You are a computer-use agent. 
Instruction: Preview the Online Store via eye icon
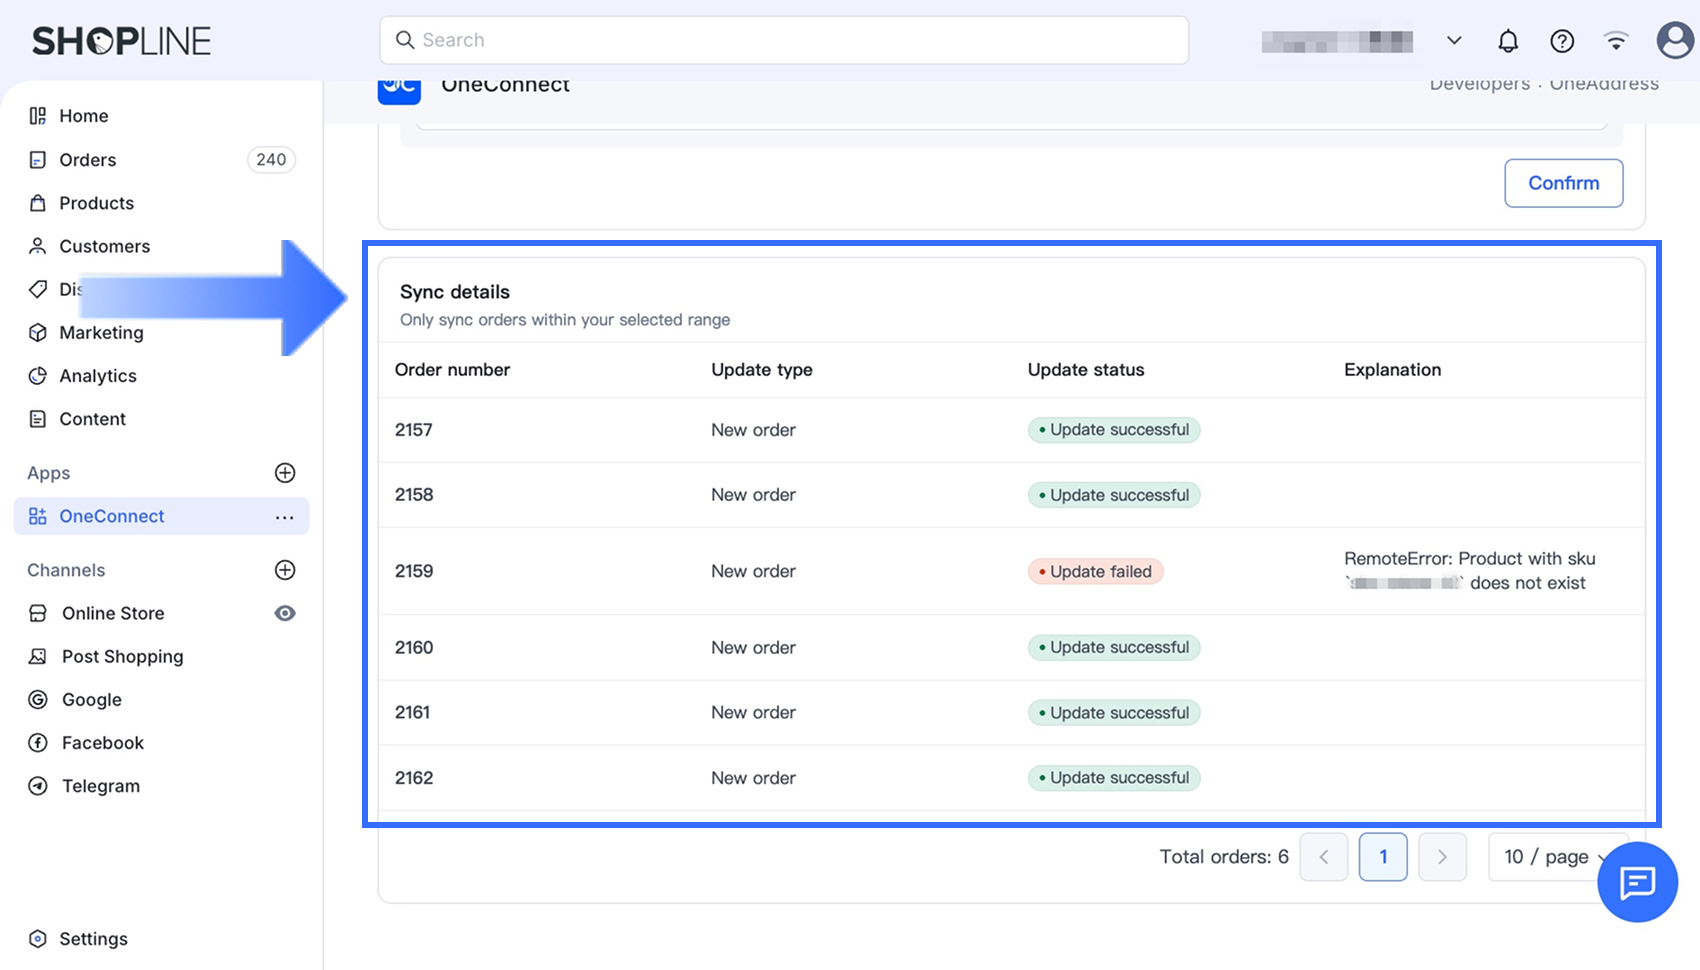point(285,613)
